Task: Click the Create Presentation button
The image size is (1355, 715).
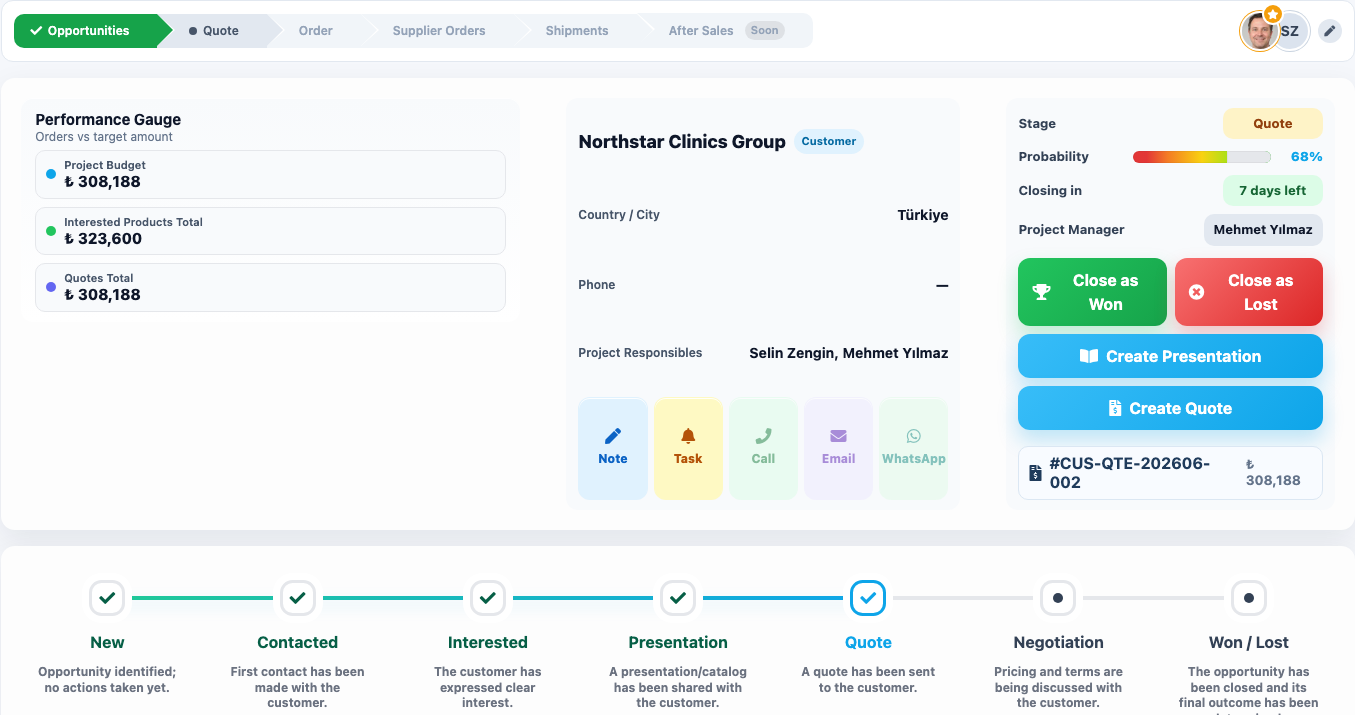Action: [x=1170, y=356]
